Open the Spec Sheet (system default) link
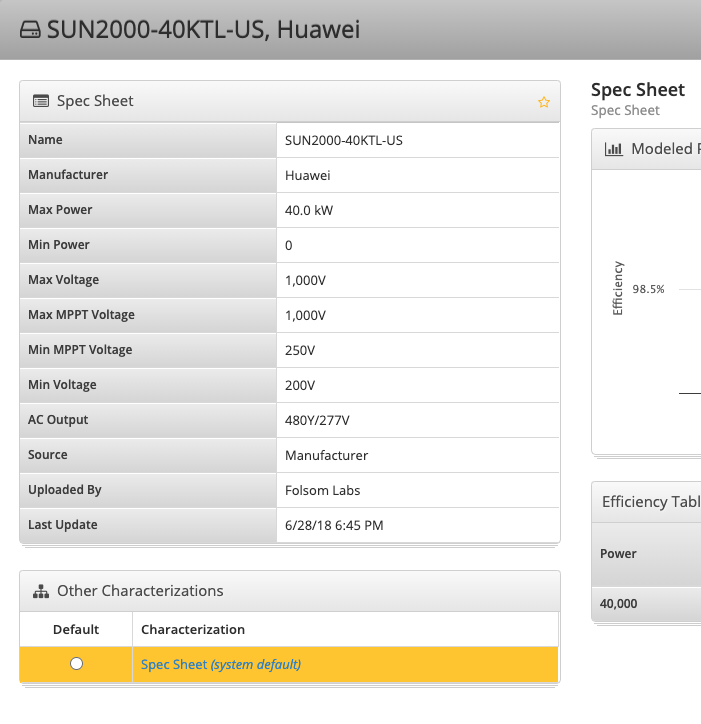Image resolution: width=701 pixels, height=724 pixels. (x=221, y=664)
